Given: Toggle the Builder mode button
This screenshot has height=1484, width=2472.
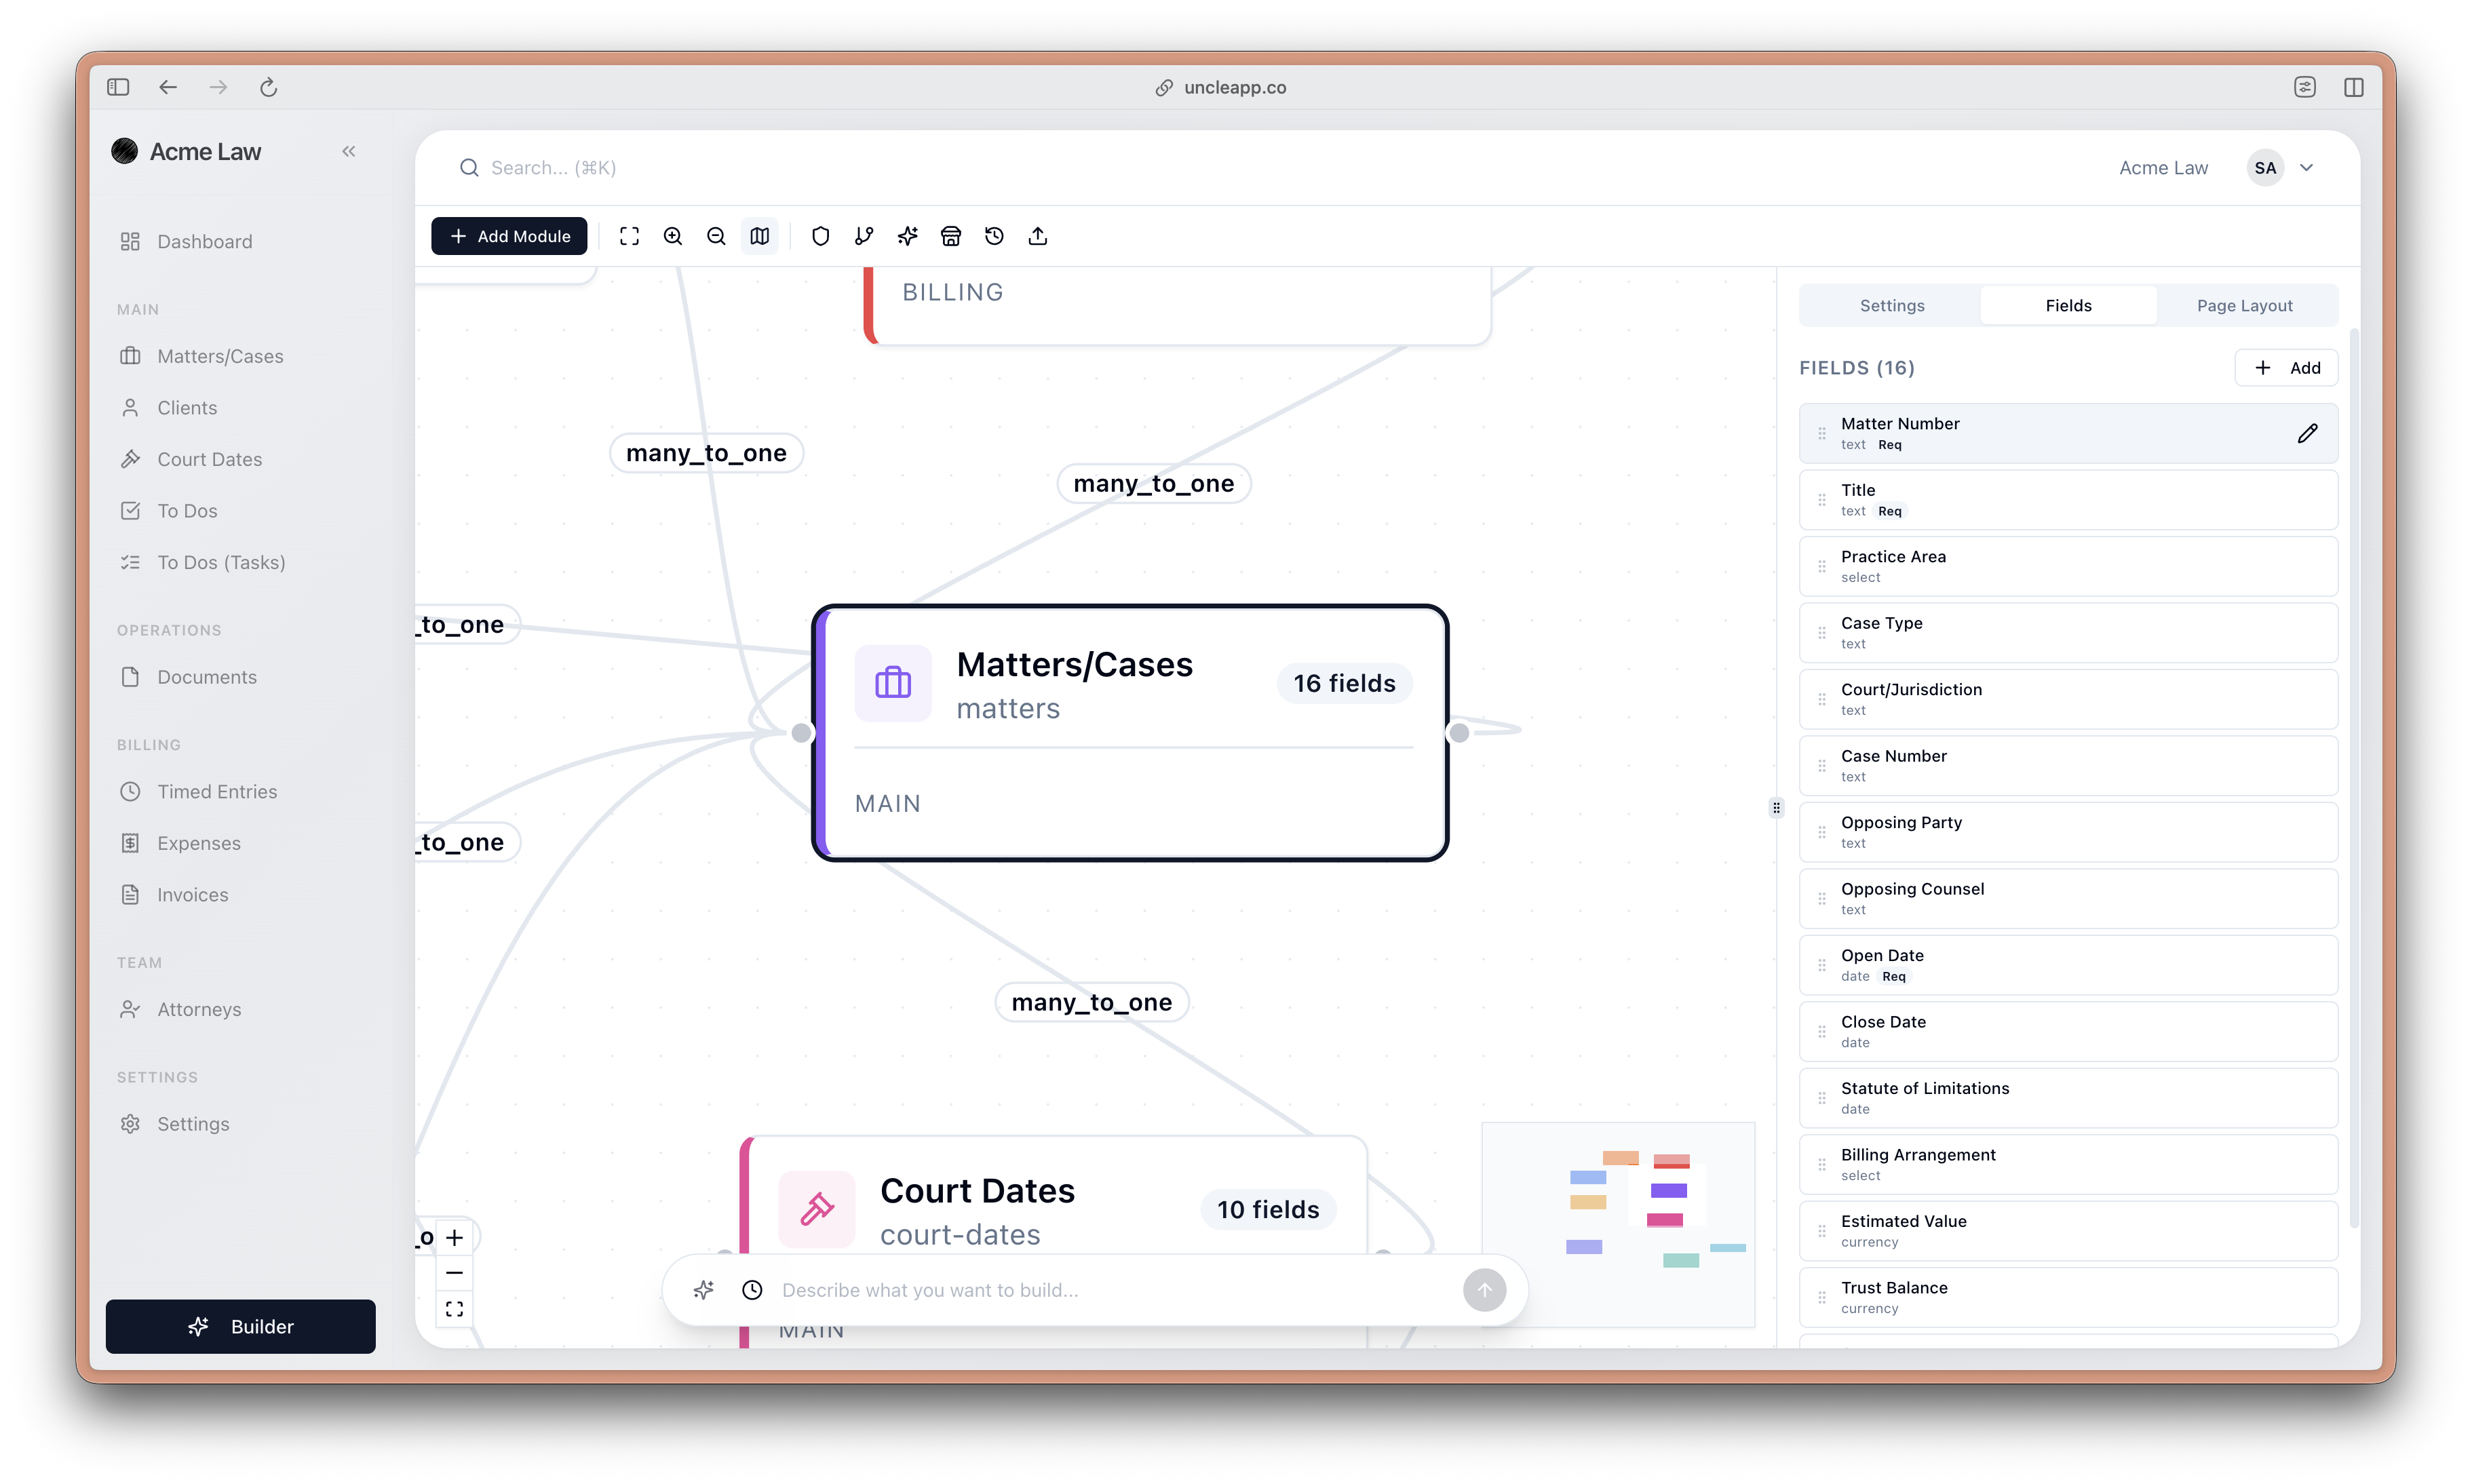Looking at the screenshot, I should point(241,1326).
